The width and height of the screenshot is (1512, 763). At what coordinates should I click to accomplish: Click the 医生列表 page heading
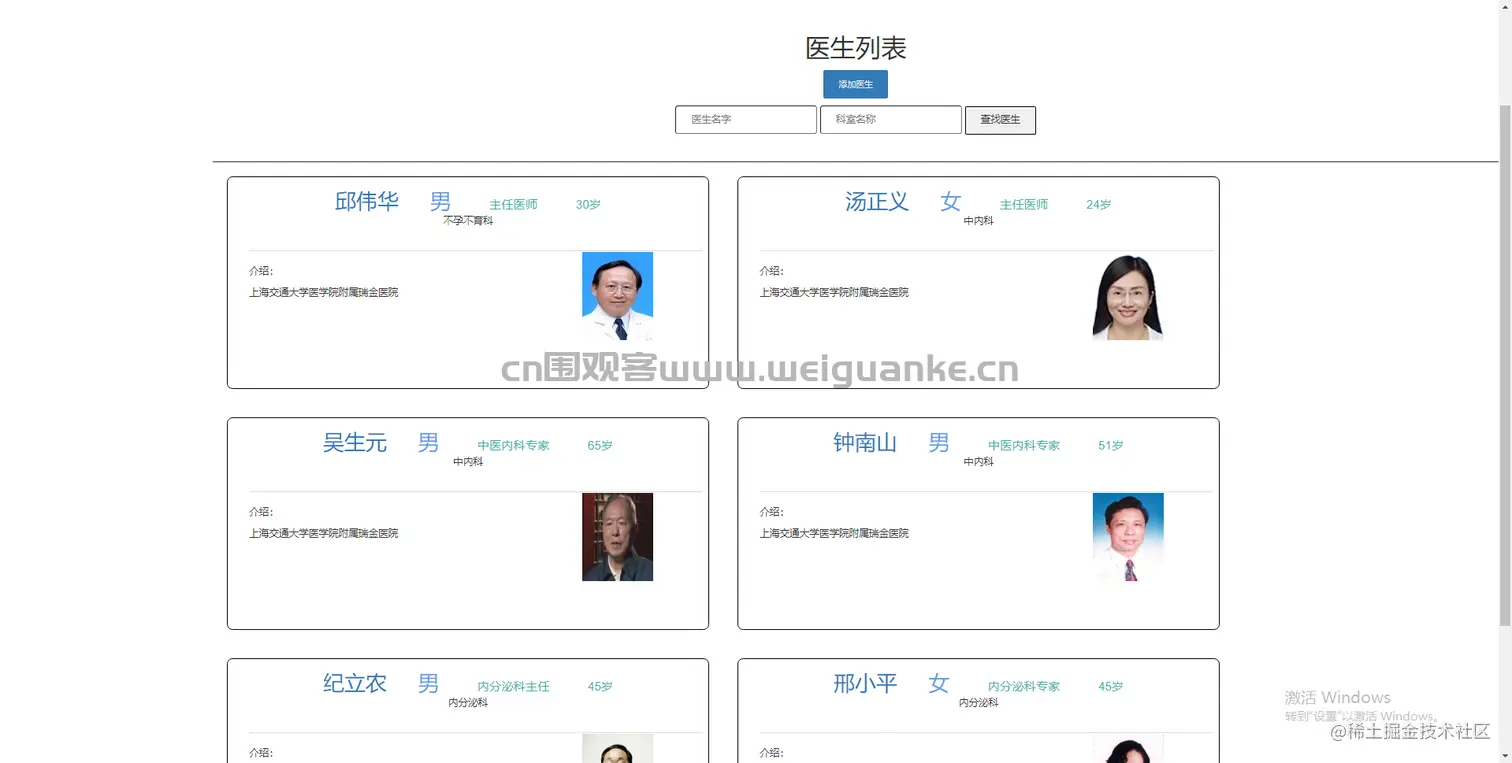pyautogui.click(x=856, y=48)
